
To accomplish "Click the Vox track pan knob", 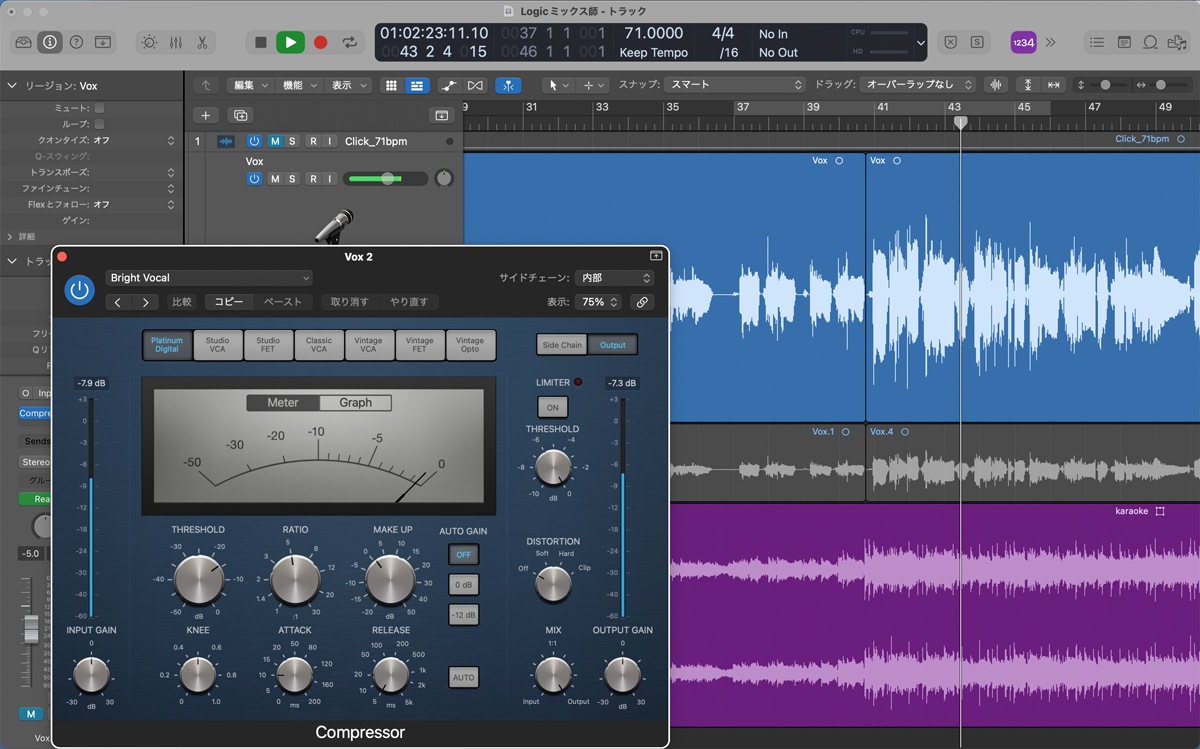I will click(x=443, y=179).
